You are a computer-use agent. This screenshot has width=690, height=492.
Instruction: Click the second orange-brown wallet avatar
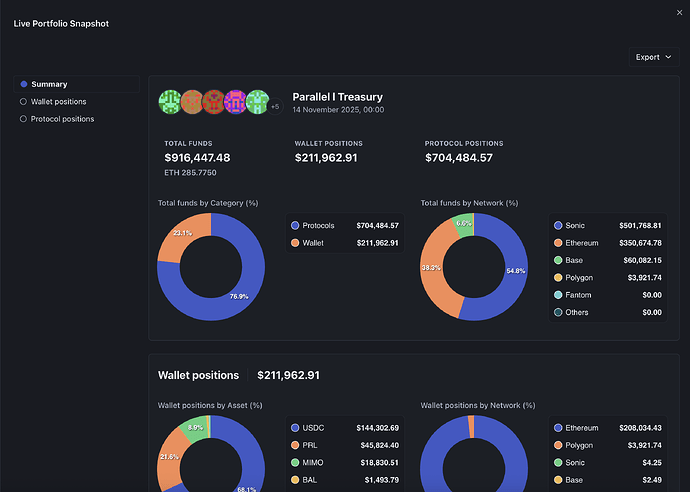[x=192, y=102]
